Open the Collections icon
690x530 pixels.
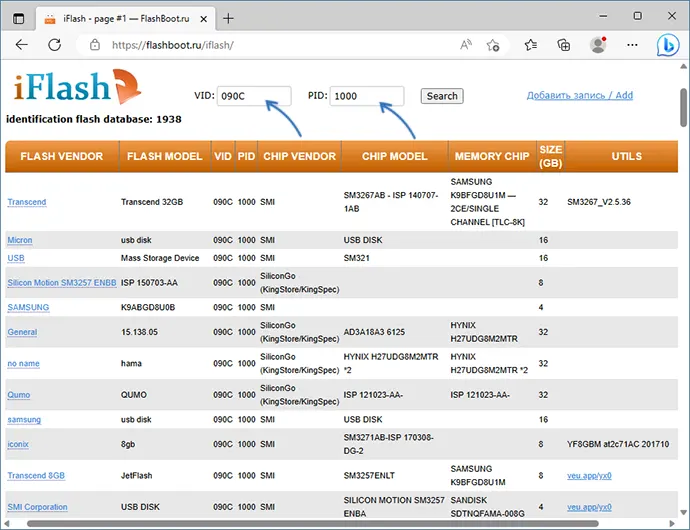tap(564, 45)
